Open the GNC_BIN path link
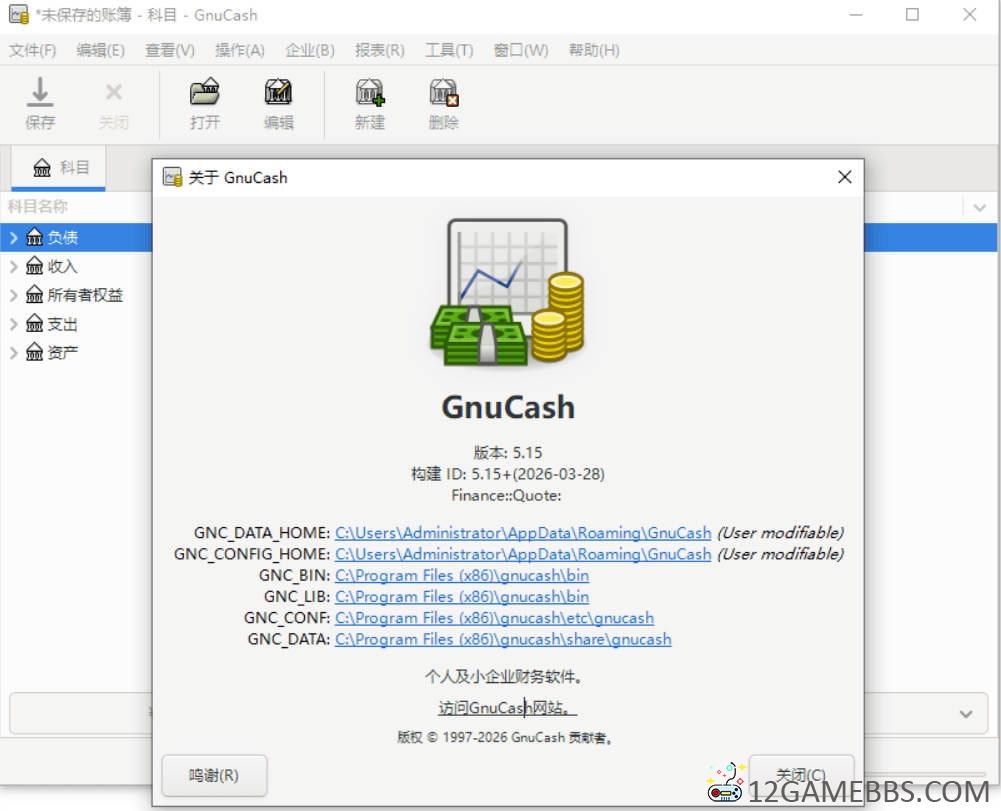The image size is (1001, 811). tap(462, 575)
